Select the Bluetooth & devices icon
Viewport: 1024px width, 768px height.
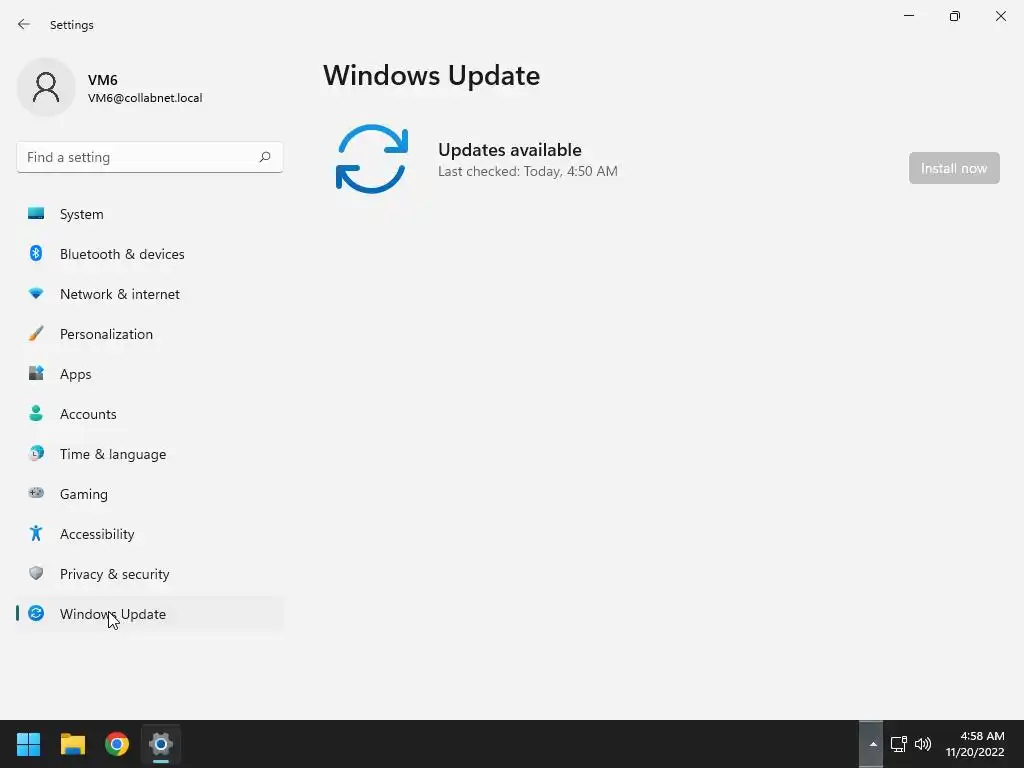[x=36, y=253]
